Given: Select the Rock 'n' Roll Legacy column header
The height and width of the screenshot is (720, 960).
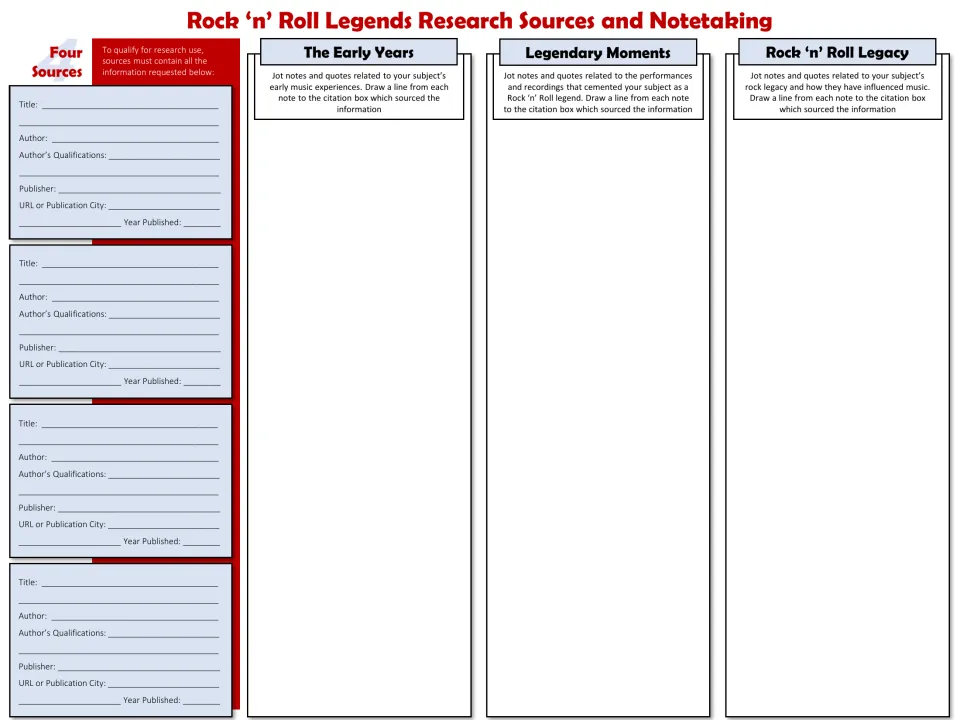Looking at the screenshot, I should [x=837, y=52].
